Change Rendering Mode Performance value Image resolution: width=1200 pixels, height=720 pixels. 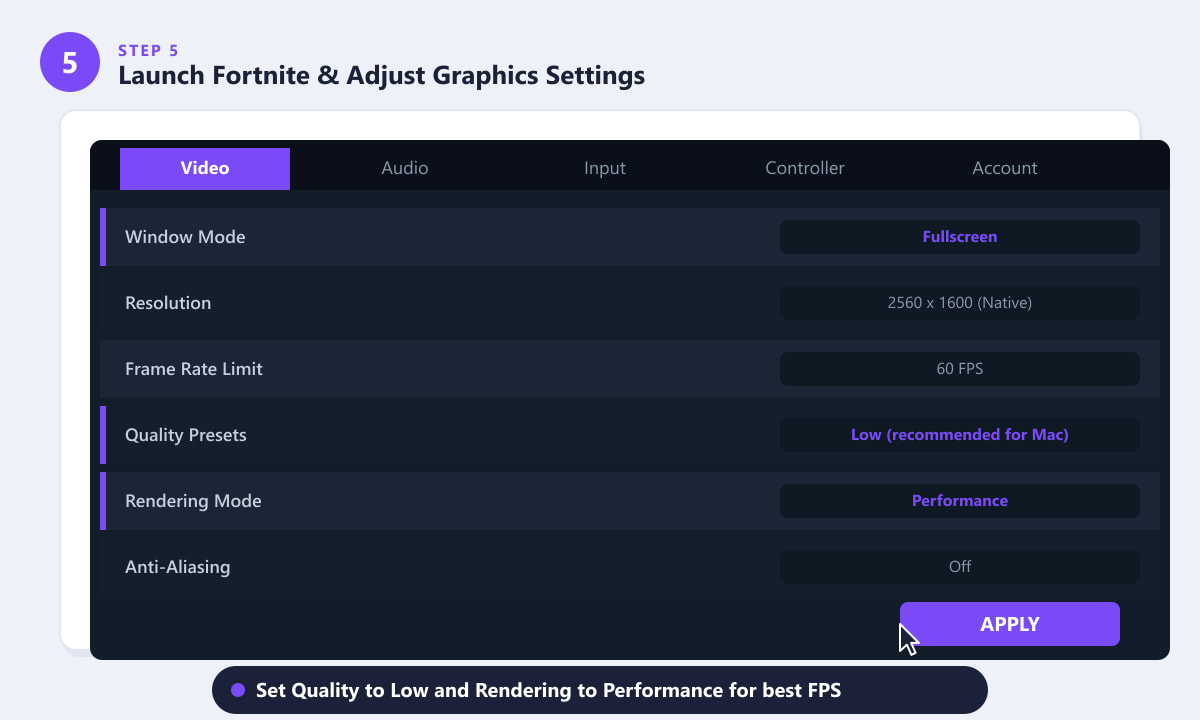(x=960, y=501)
